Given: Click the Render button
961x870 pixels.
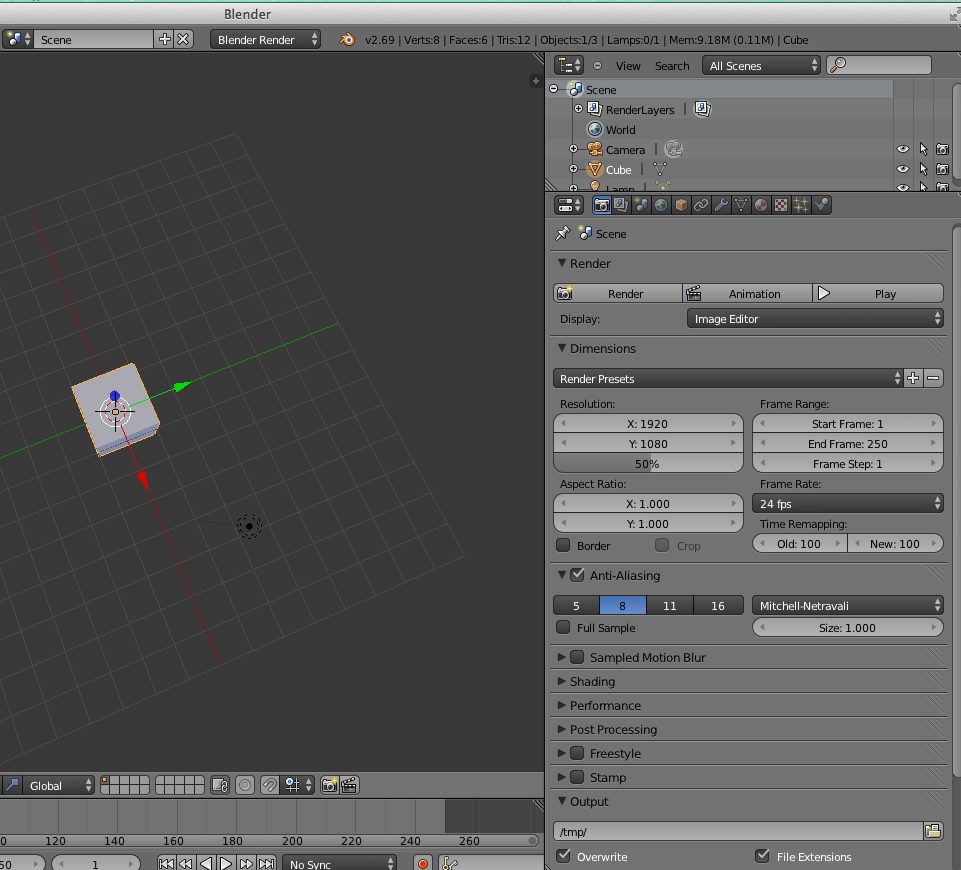Looking at the screenshot, I should (618, 293).
